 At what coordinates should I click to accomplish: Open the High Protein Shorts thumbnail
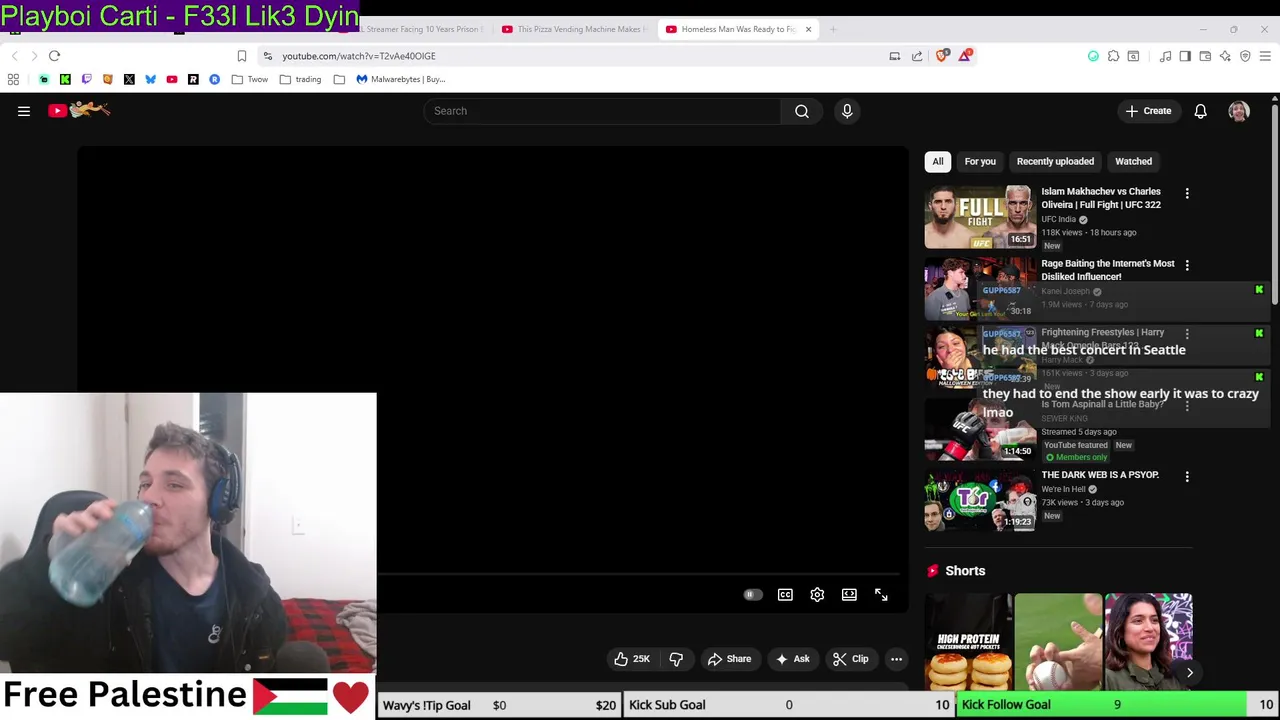[968, 641]
